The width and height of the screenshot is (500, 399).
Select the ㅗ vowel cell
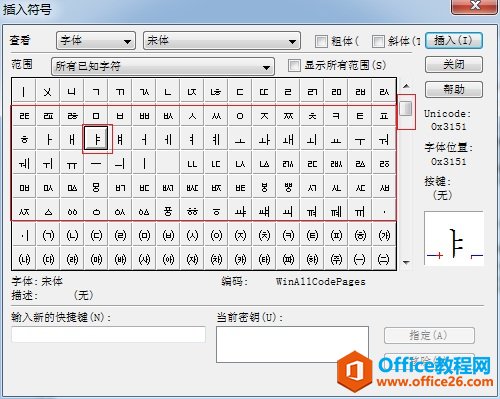point(240,140)
